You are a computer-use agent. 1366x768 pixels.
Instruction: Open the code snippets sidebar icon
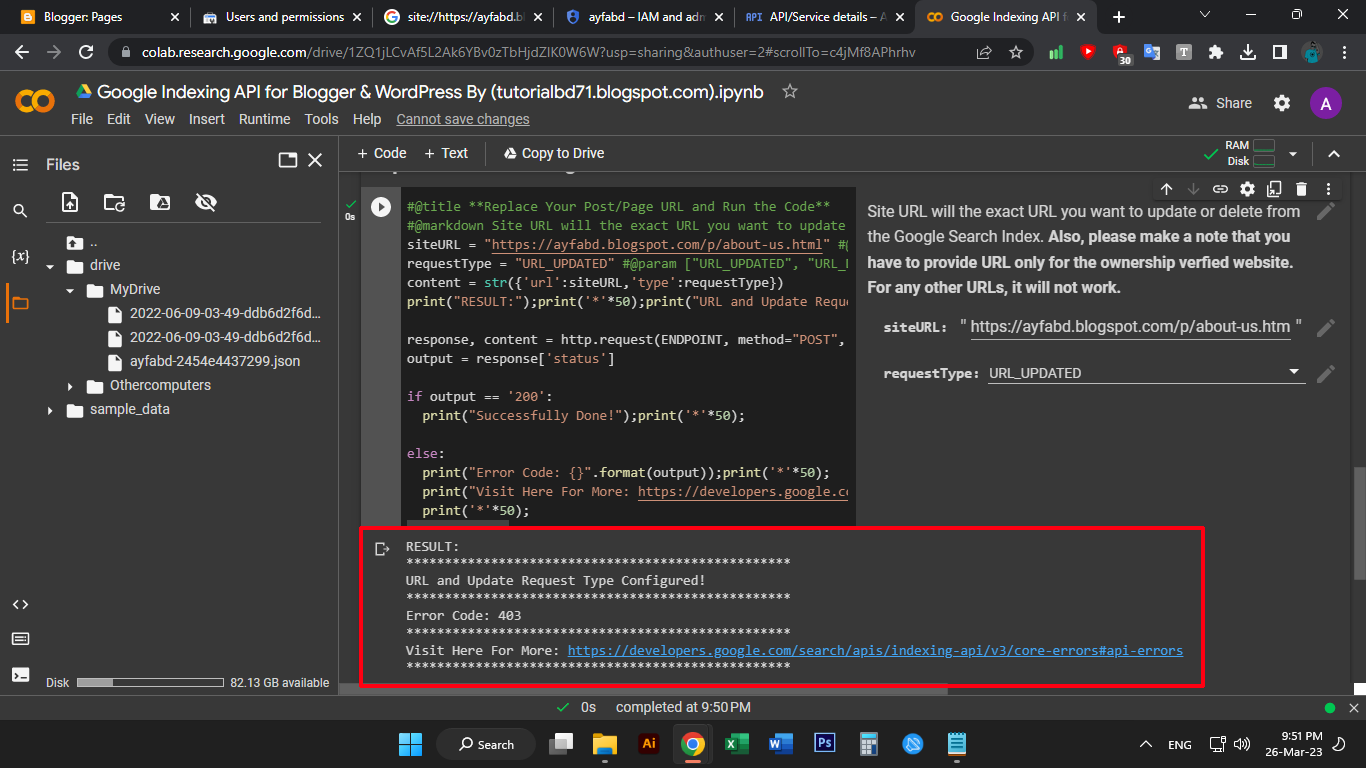(20, 605)
